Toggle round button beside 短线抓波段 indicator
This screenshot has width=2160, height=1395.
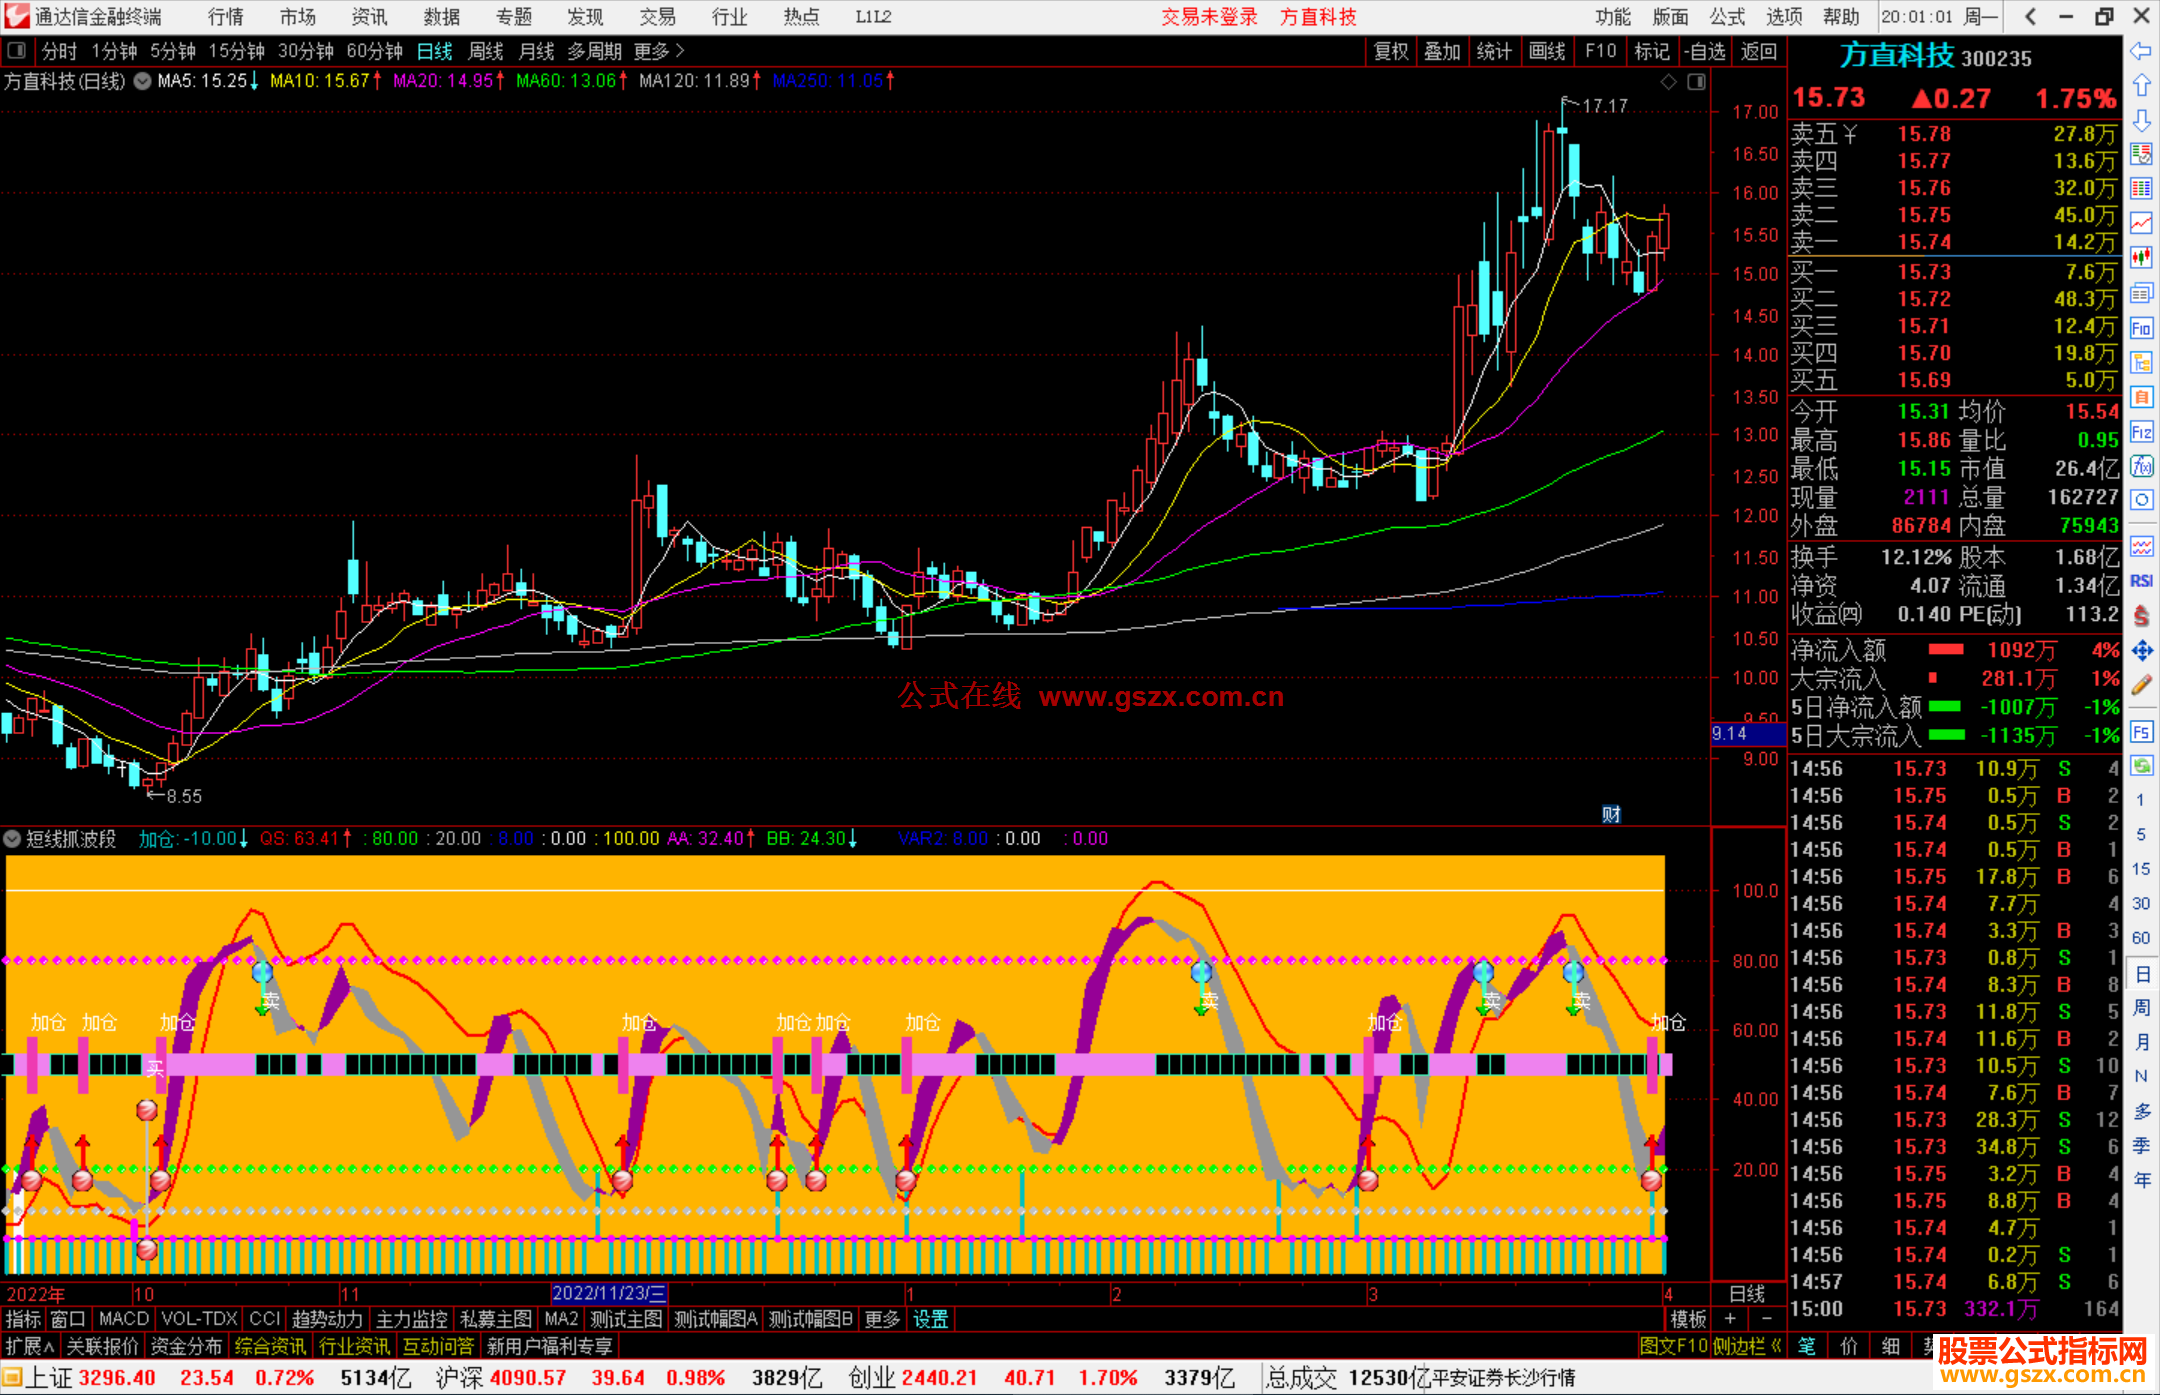(x=12, y=839)
